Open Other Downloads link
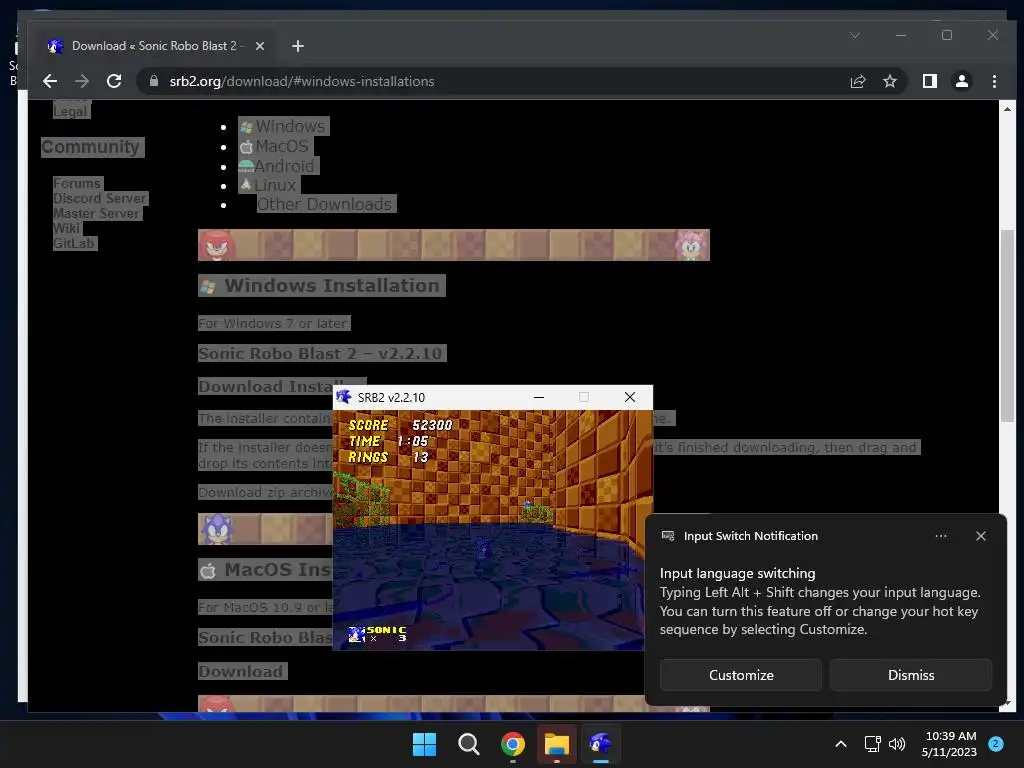This screenshot has height=768, width=1024. pyautogui.click(x=325, y=204)
